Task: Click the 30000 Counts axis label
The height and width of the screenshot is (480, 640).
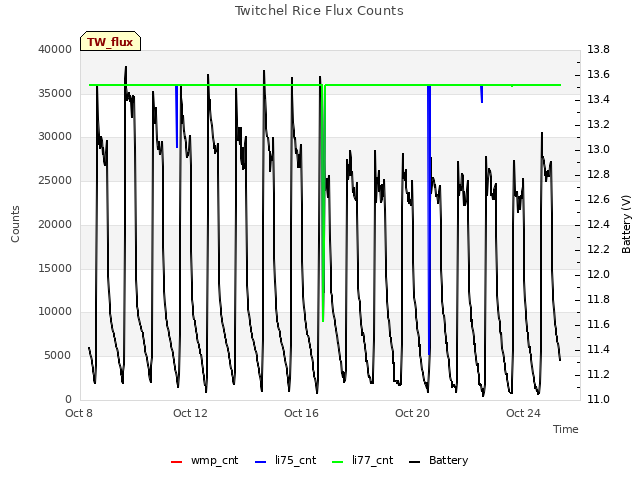Action: coord(55,136)
